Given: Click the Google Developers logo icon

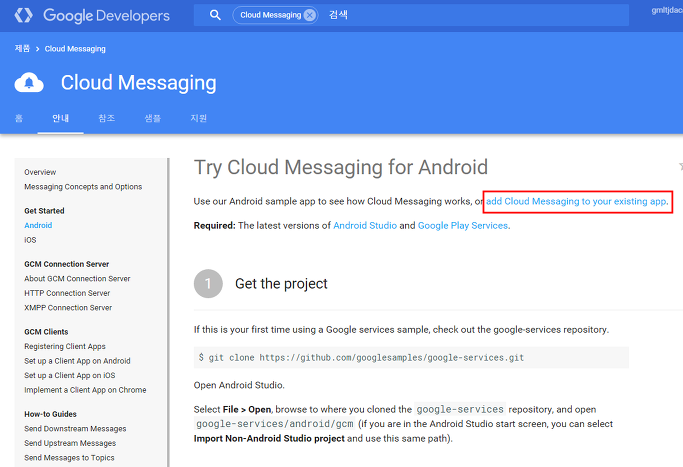Looking at the screenshot, I should (x=24, y=15).
